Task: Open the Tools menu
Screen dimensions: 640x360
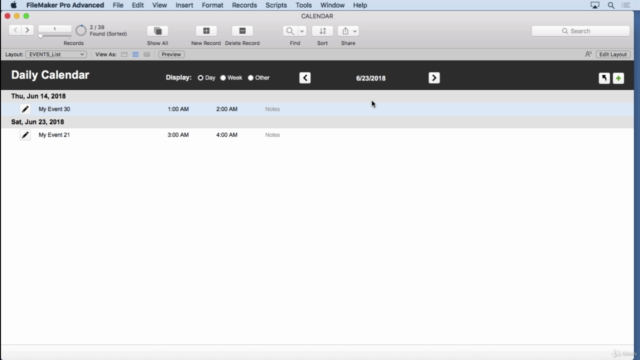Action: 304,5
